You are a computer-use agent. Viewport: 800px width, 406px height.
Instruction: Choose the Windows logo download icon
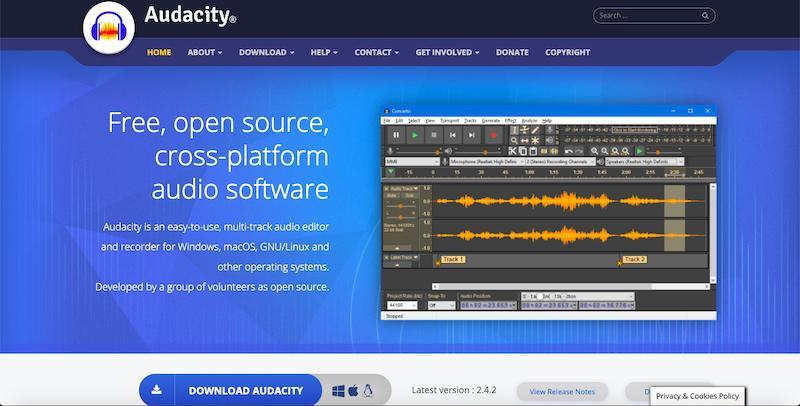[x=338, y=391]
